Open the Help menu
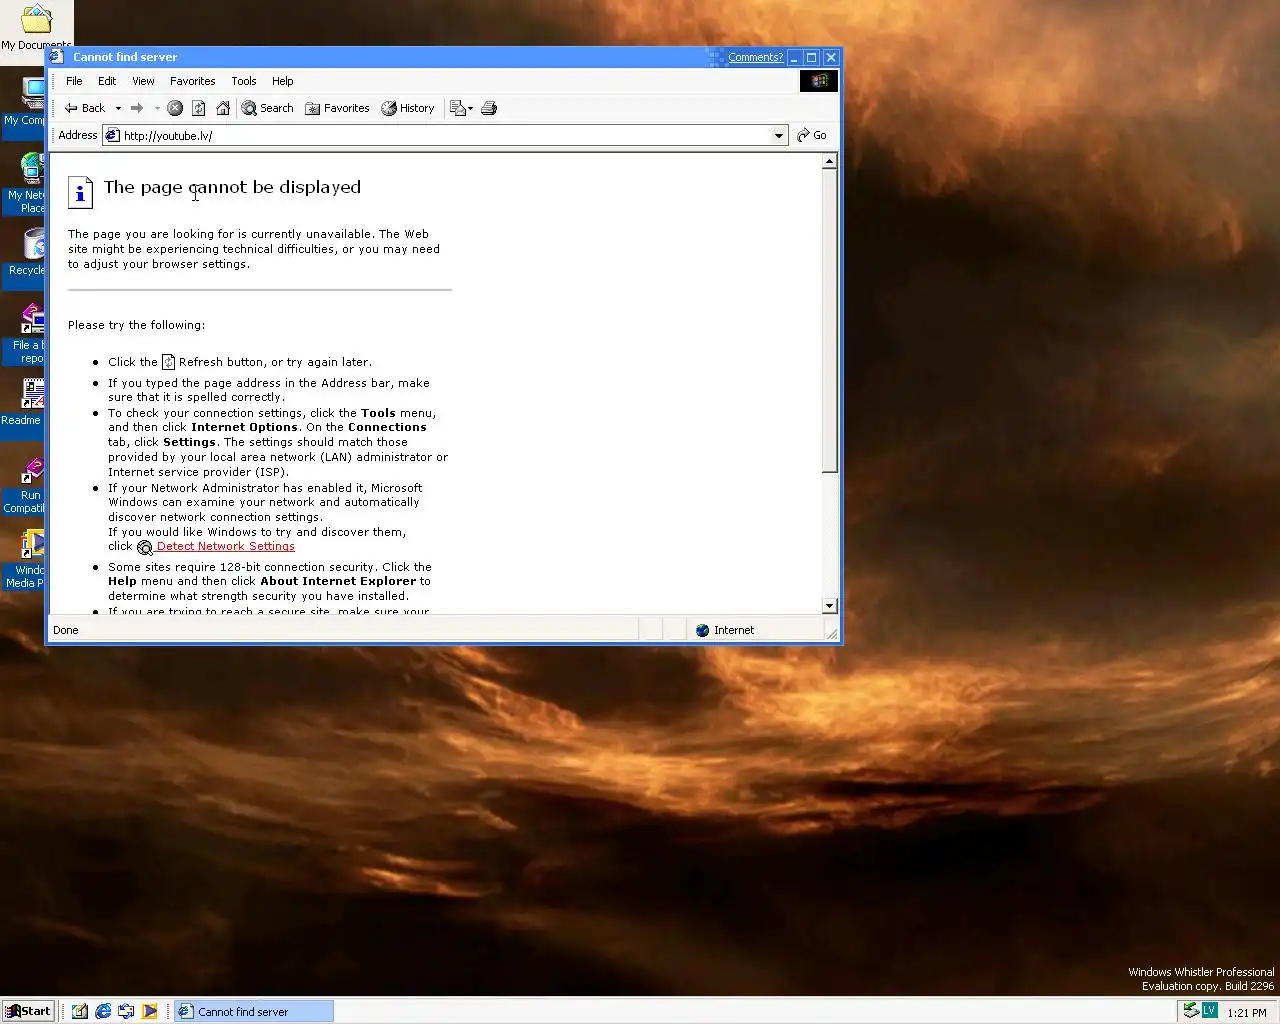The width and height of the screenshot is (1280, 1024). coord(283,81)
